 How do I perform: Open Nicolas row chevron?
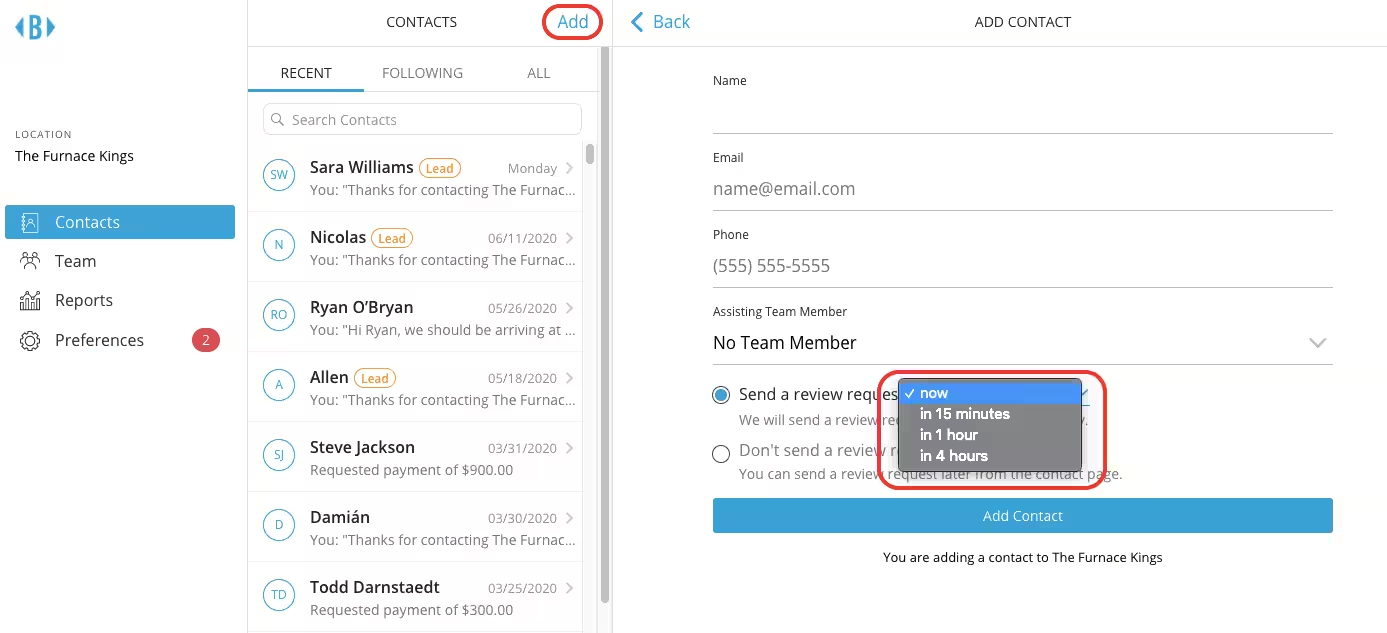[x=570, y=238]
